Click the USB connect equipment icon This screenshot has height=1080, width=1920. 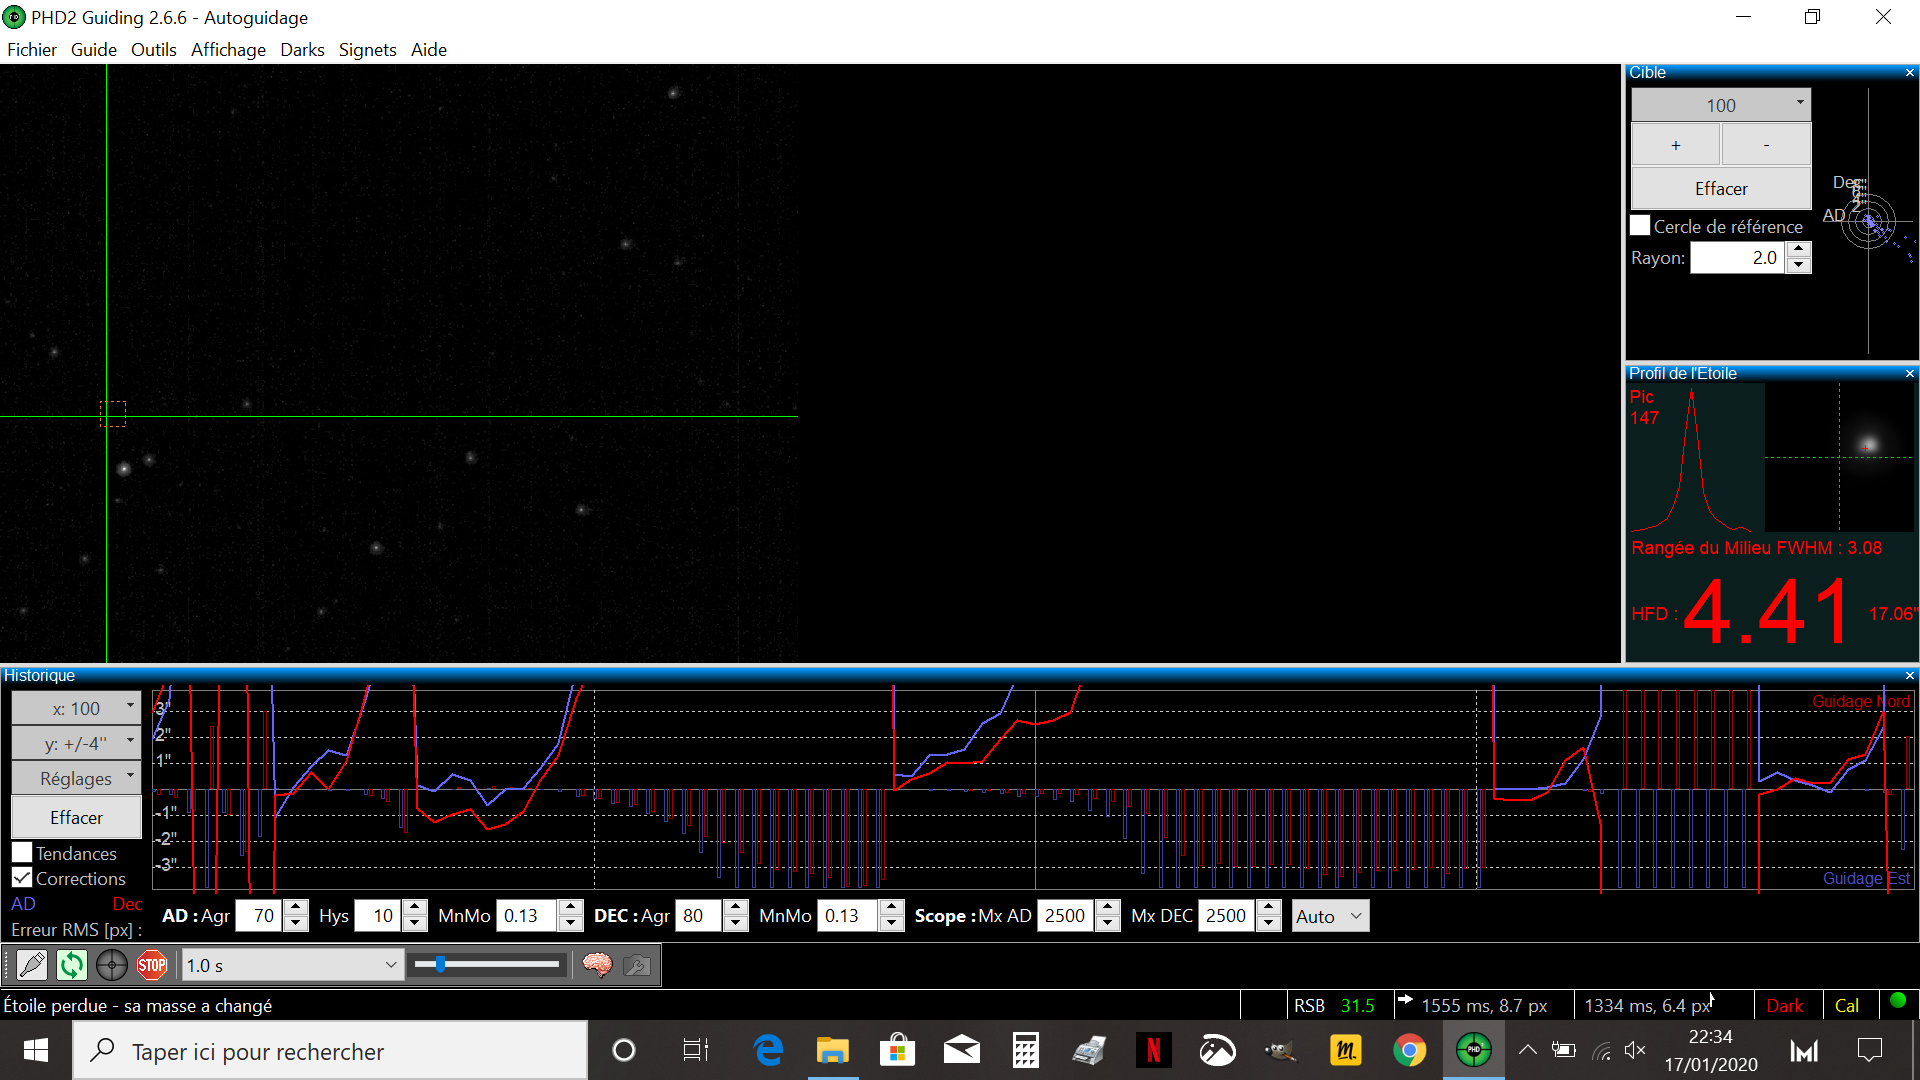32,965
